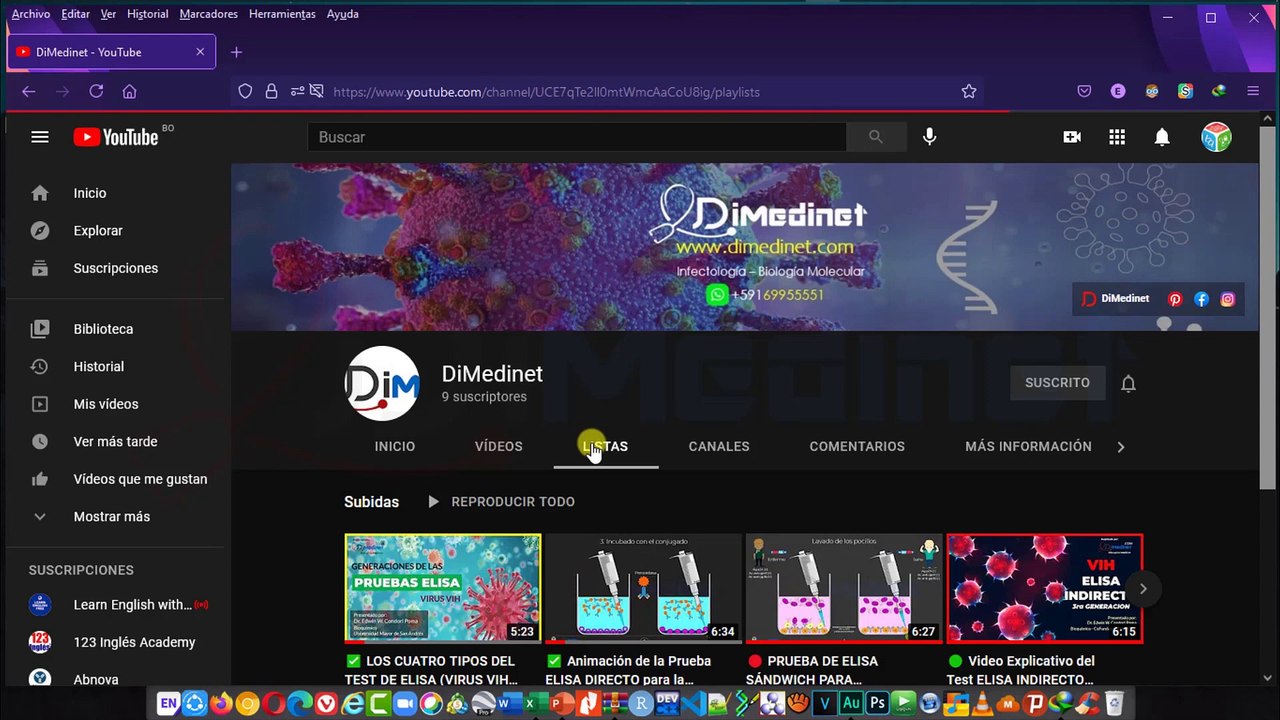The image size is (1280, 720).
Task: Click the Buscar search field
Action: tap(577, 137)
